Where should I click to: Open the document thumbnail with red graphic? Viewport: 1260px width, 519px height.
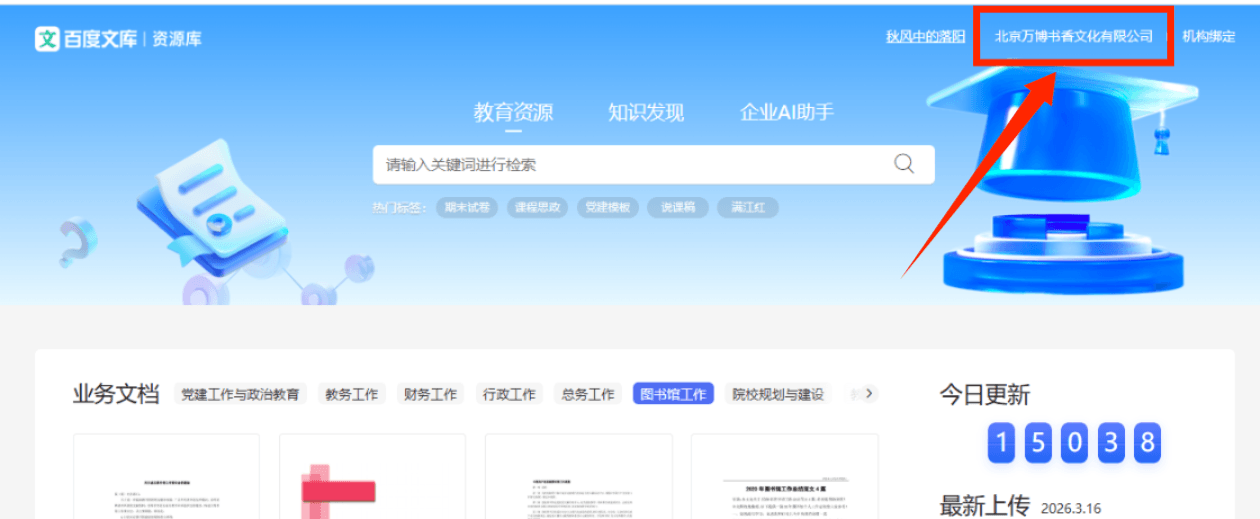[372, 476]
